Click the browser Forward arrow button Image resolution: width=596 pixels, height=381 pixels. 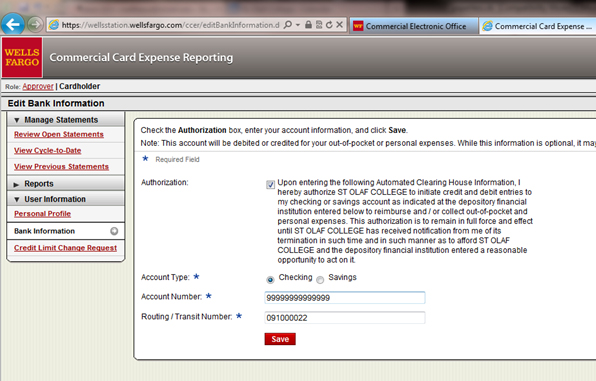coord(35,25)
